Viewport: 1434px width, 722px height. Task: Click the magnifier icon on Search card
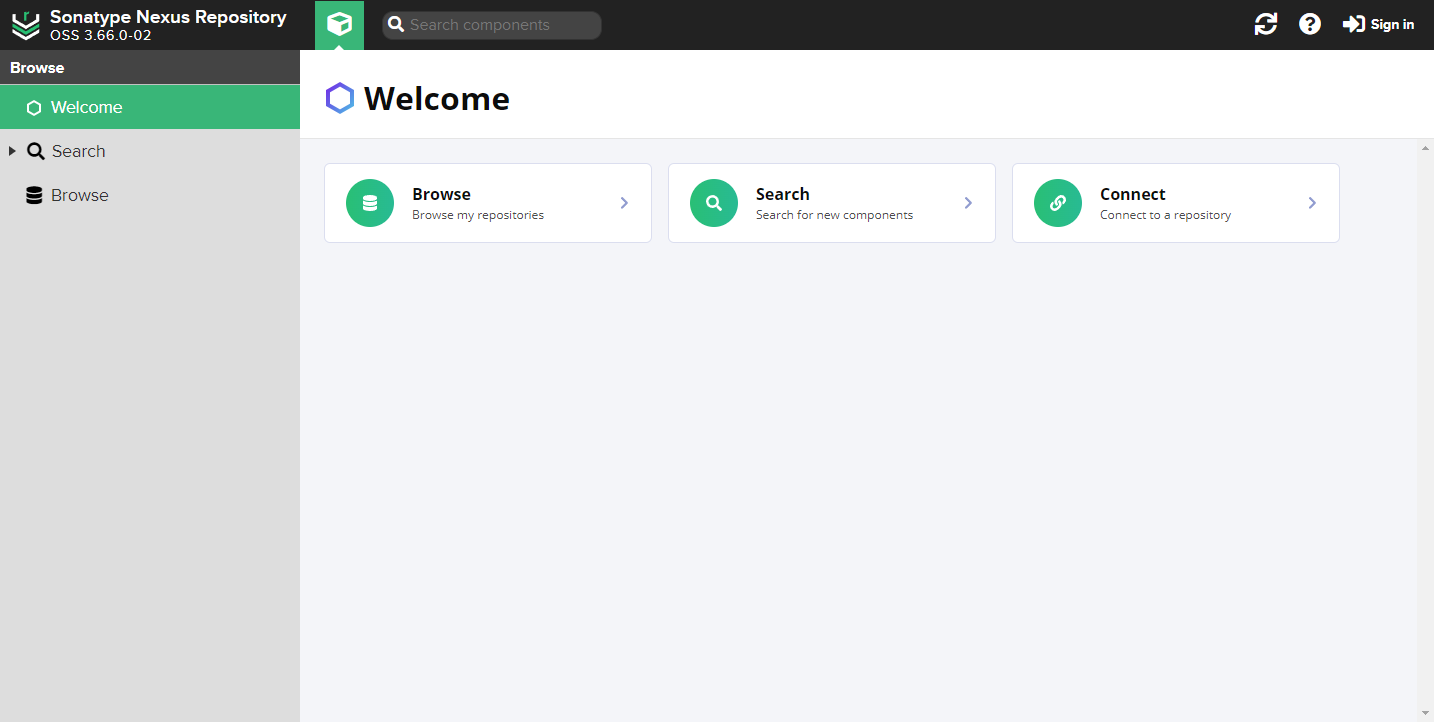(714, 203)
